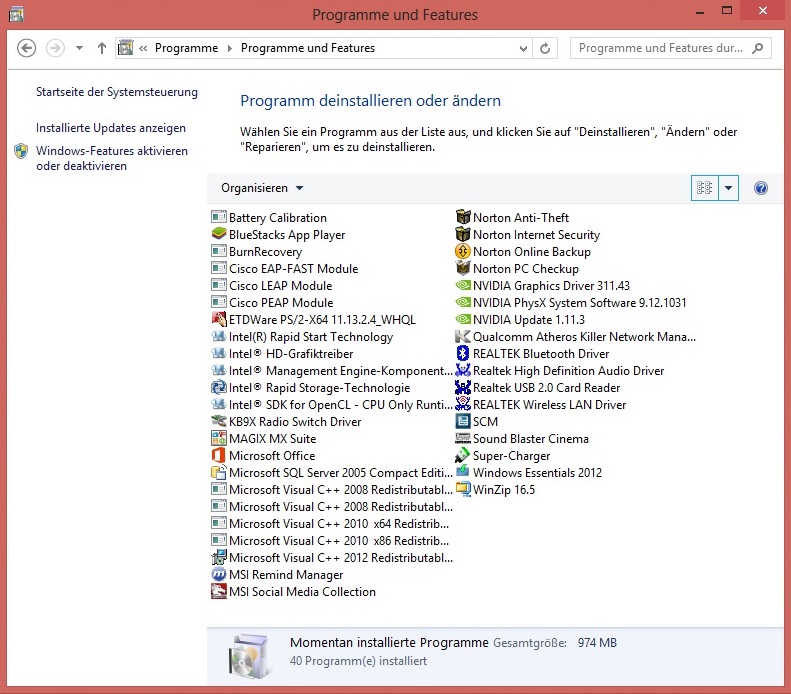This screenshot has width=791, height=694.
Task: Click the MSI Remind Manager icon
Action: (218, 574)
